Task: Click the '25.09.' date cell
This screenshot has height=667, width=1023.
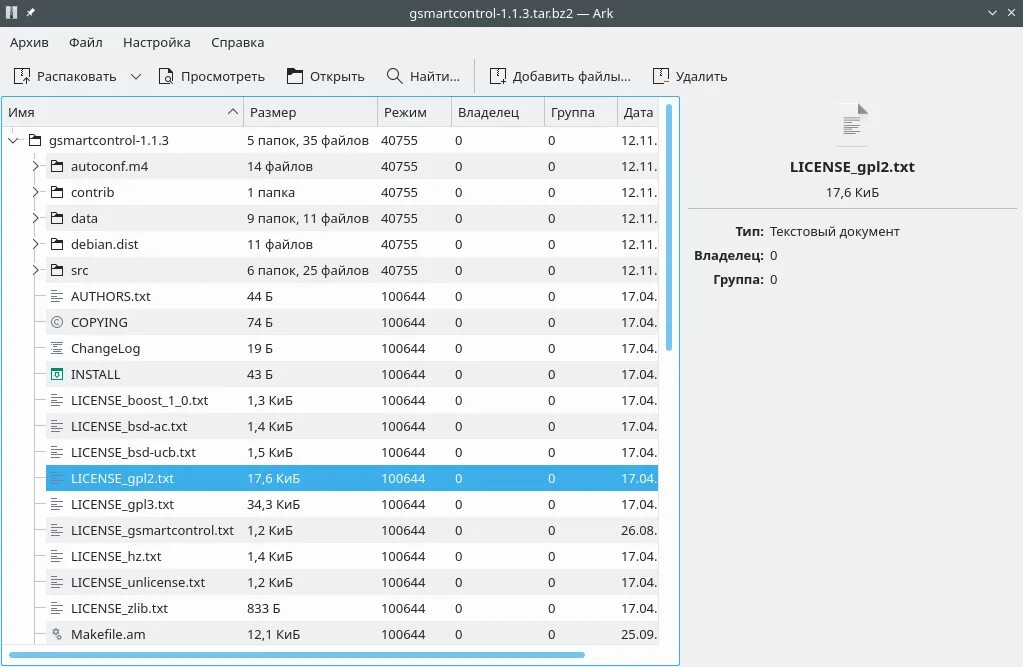Action: (639, 634)
